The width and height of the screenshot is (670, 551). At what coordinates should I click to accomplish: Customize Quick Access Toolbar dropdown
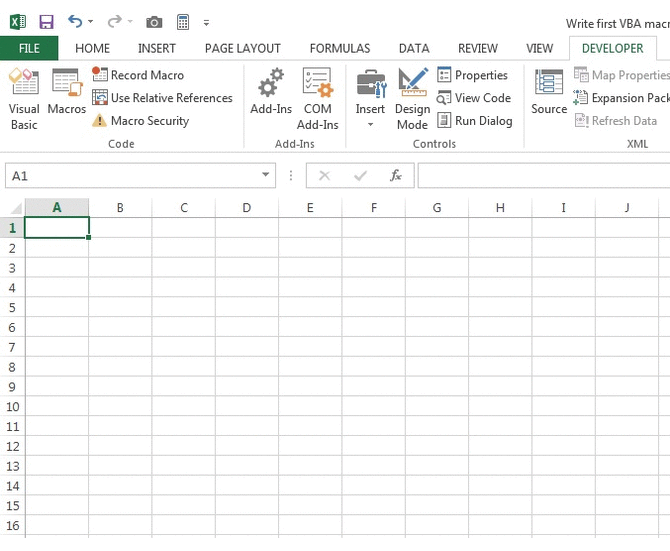tap(206, 23)
